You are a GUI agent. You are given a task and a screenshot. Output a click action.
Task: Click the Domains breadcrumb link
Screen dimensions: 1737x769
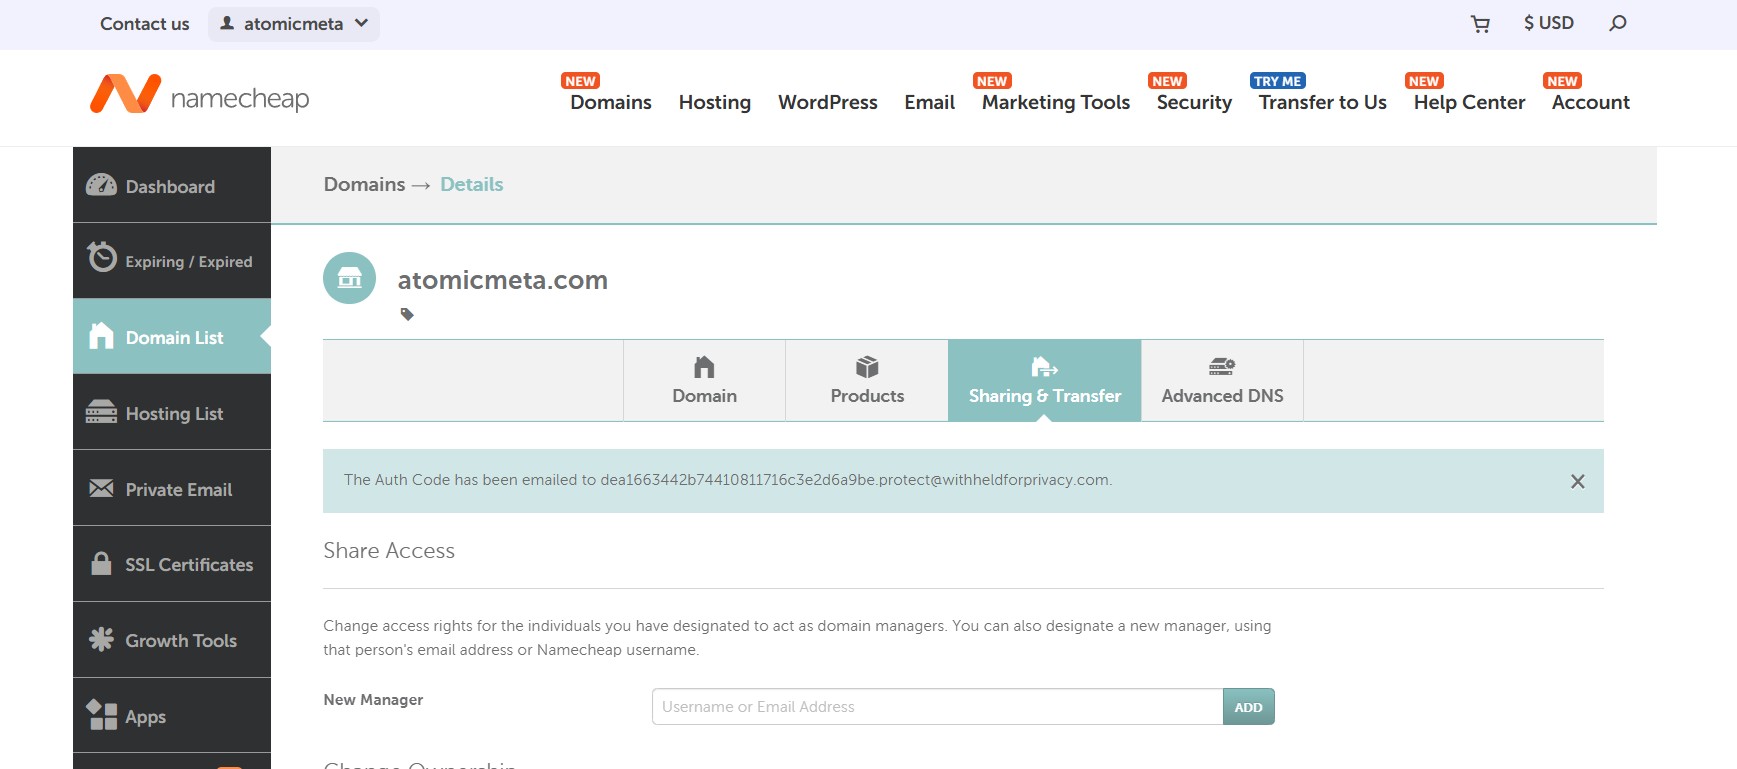coord(364,185)
